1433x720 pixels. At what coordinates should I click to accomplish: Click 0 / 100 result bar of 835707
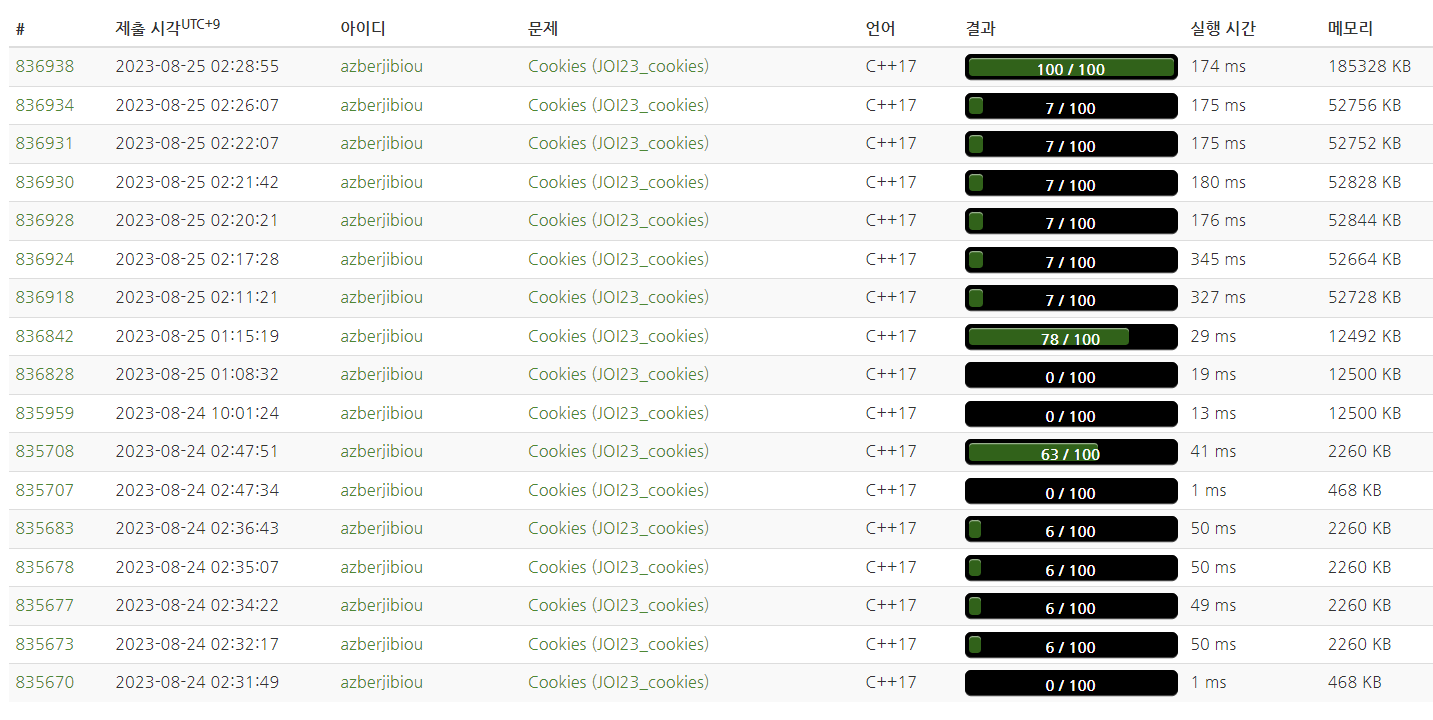pyautogui.click(x=1071, y=491)
